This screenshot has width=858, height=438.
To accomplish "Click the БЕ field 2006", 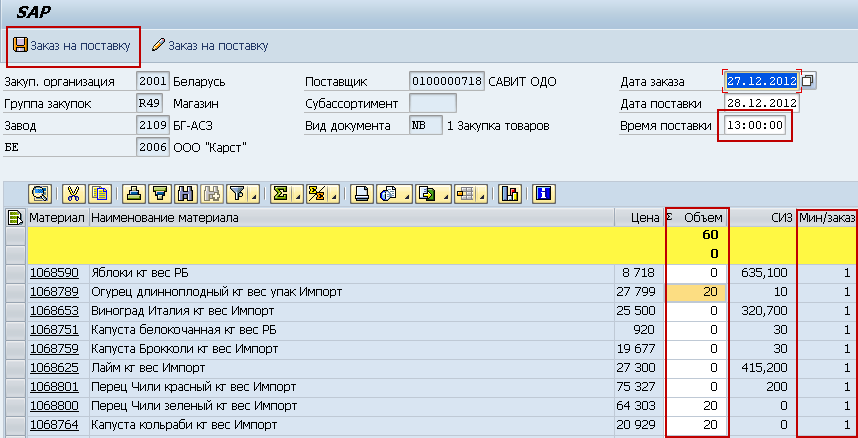I will coord(153,147).
